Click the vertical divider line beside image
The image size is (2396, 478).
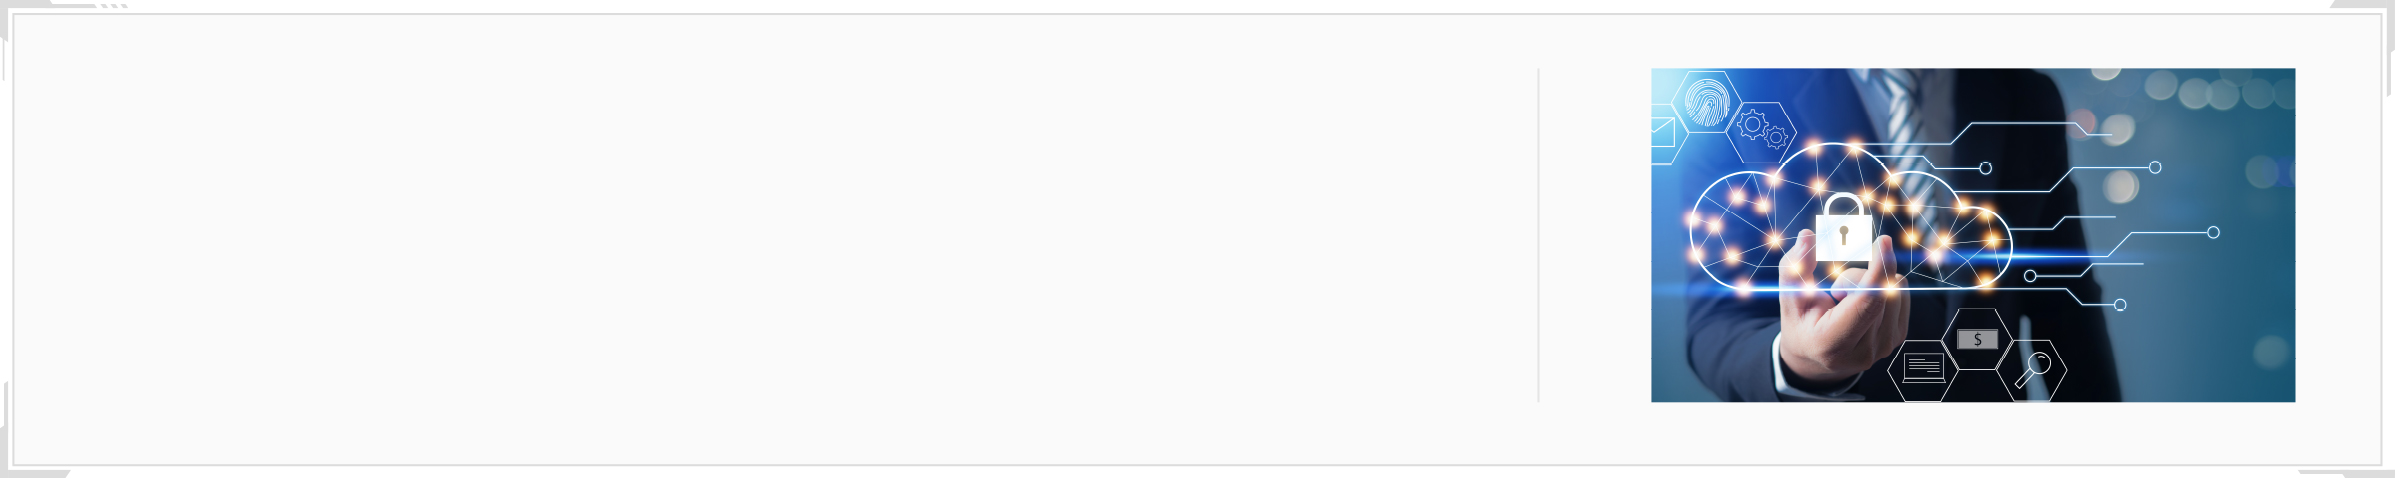coord(1538,235)
